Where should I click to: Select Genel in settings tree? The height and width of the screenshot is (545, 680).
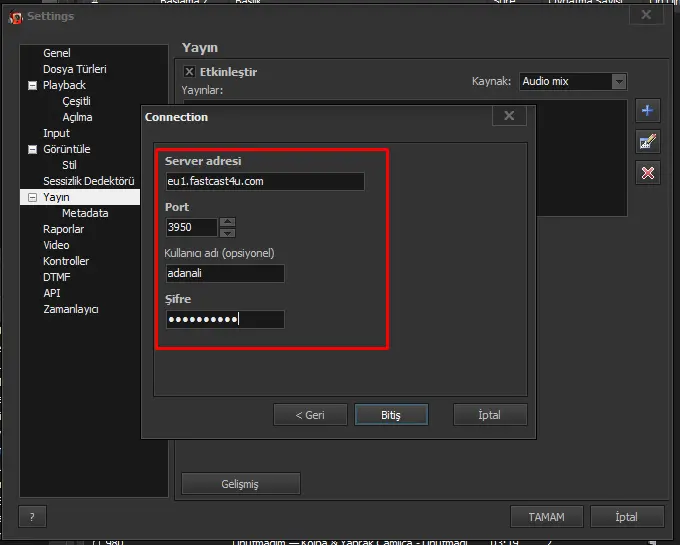coord(57,53)
